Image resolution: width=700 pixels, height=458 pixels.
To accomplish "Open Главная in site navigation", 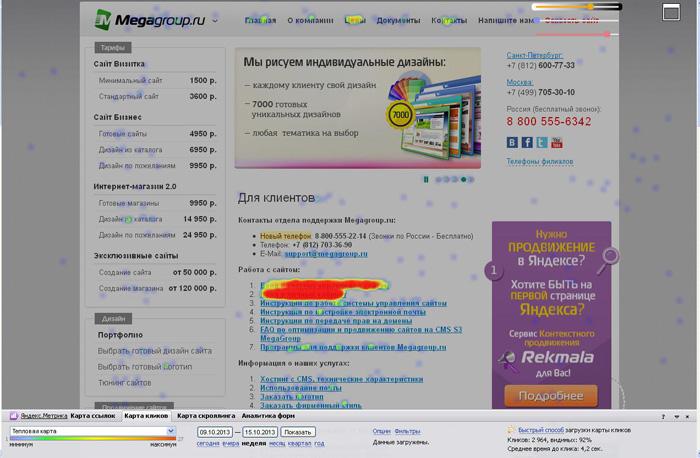I will point(260,21).
